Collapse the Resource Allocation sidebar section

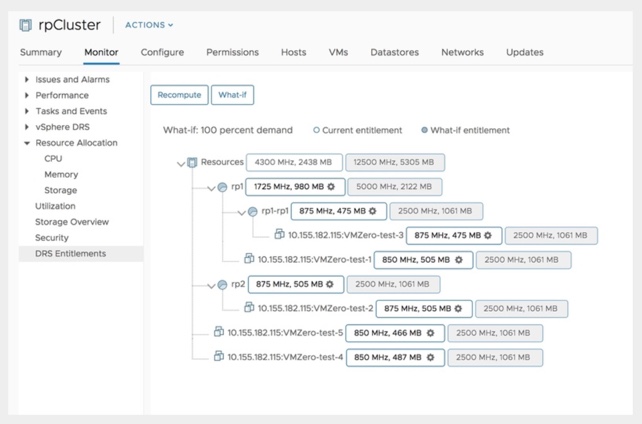[27, 143]
